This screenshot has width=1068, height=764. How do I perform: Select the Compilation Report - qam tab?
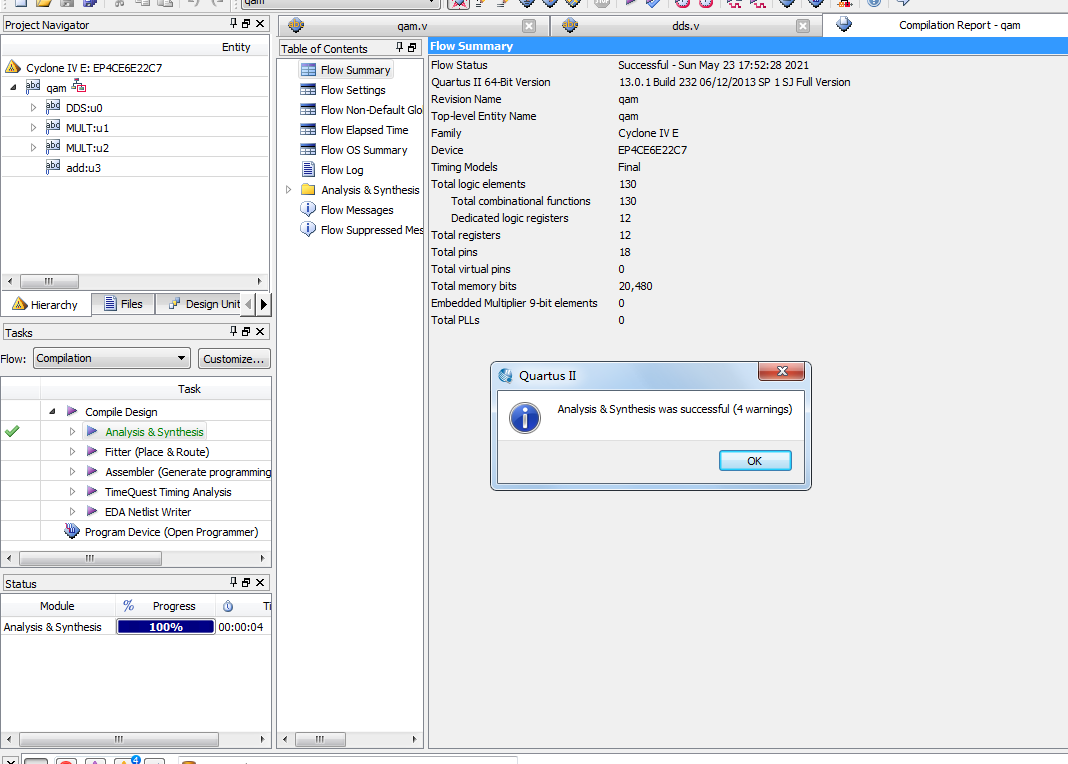coord(959,25)
